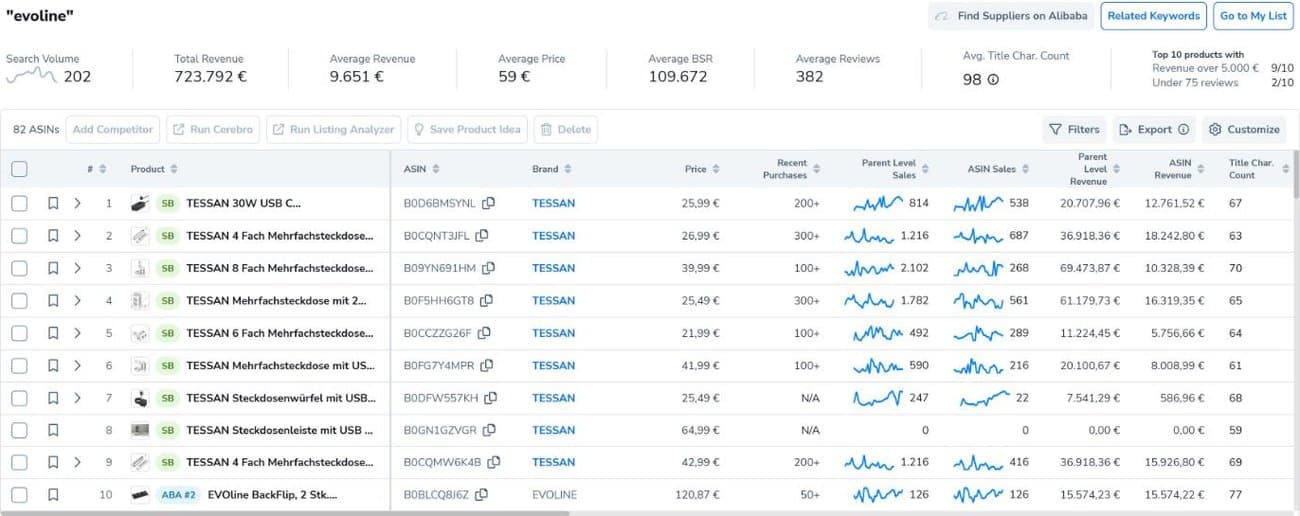Open Find Suppliers on Alibaba

click(1010, 16)
